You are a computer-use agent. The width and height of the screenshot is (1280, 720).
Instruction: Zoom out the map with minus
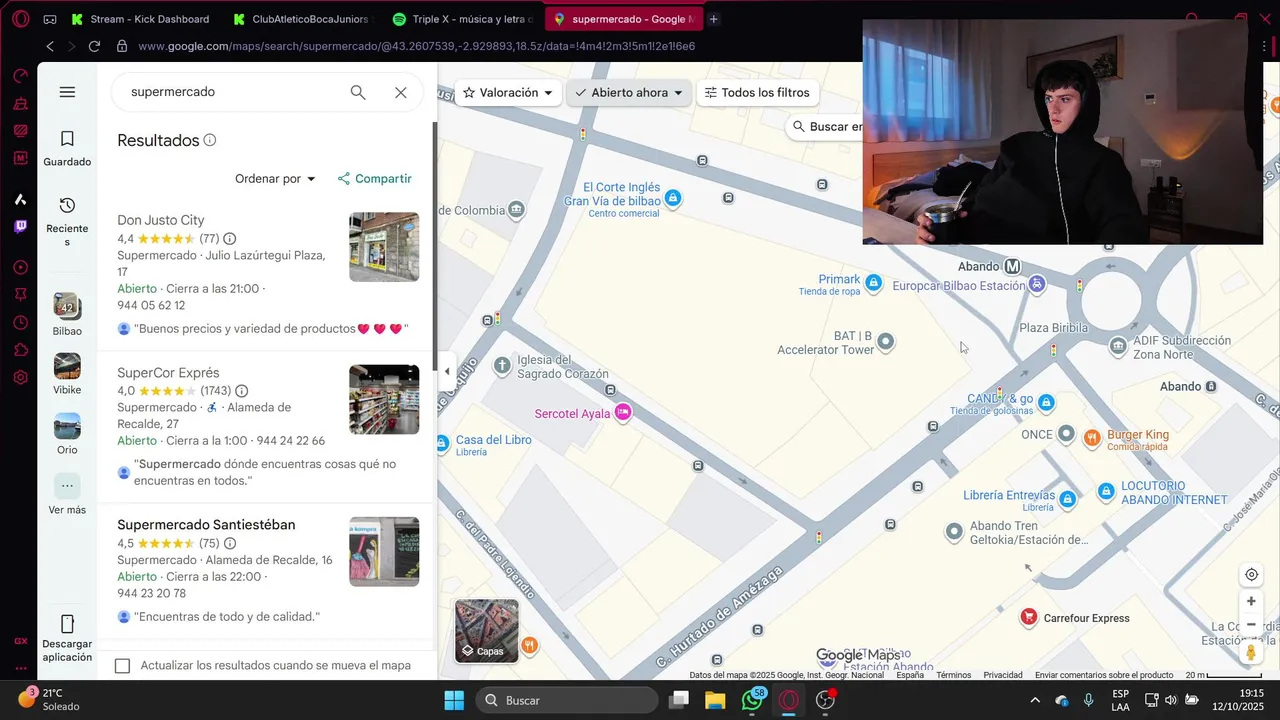click(1251, 625)
